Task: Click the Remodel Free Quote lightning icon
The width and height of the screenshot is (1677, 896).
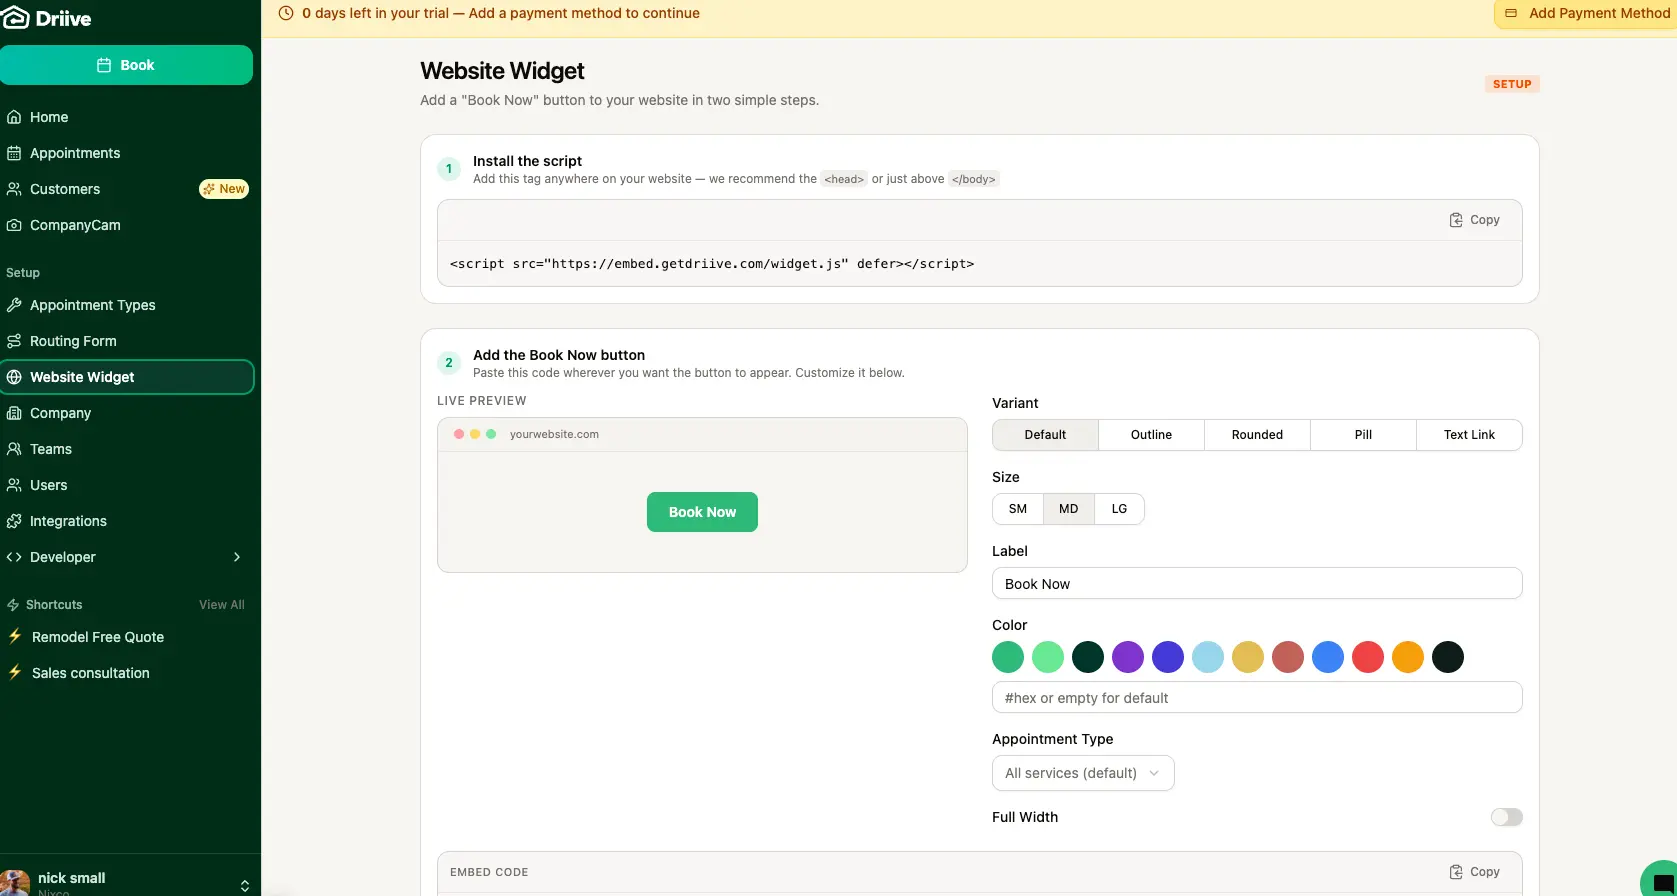Action: click(x=15, y=636)
